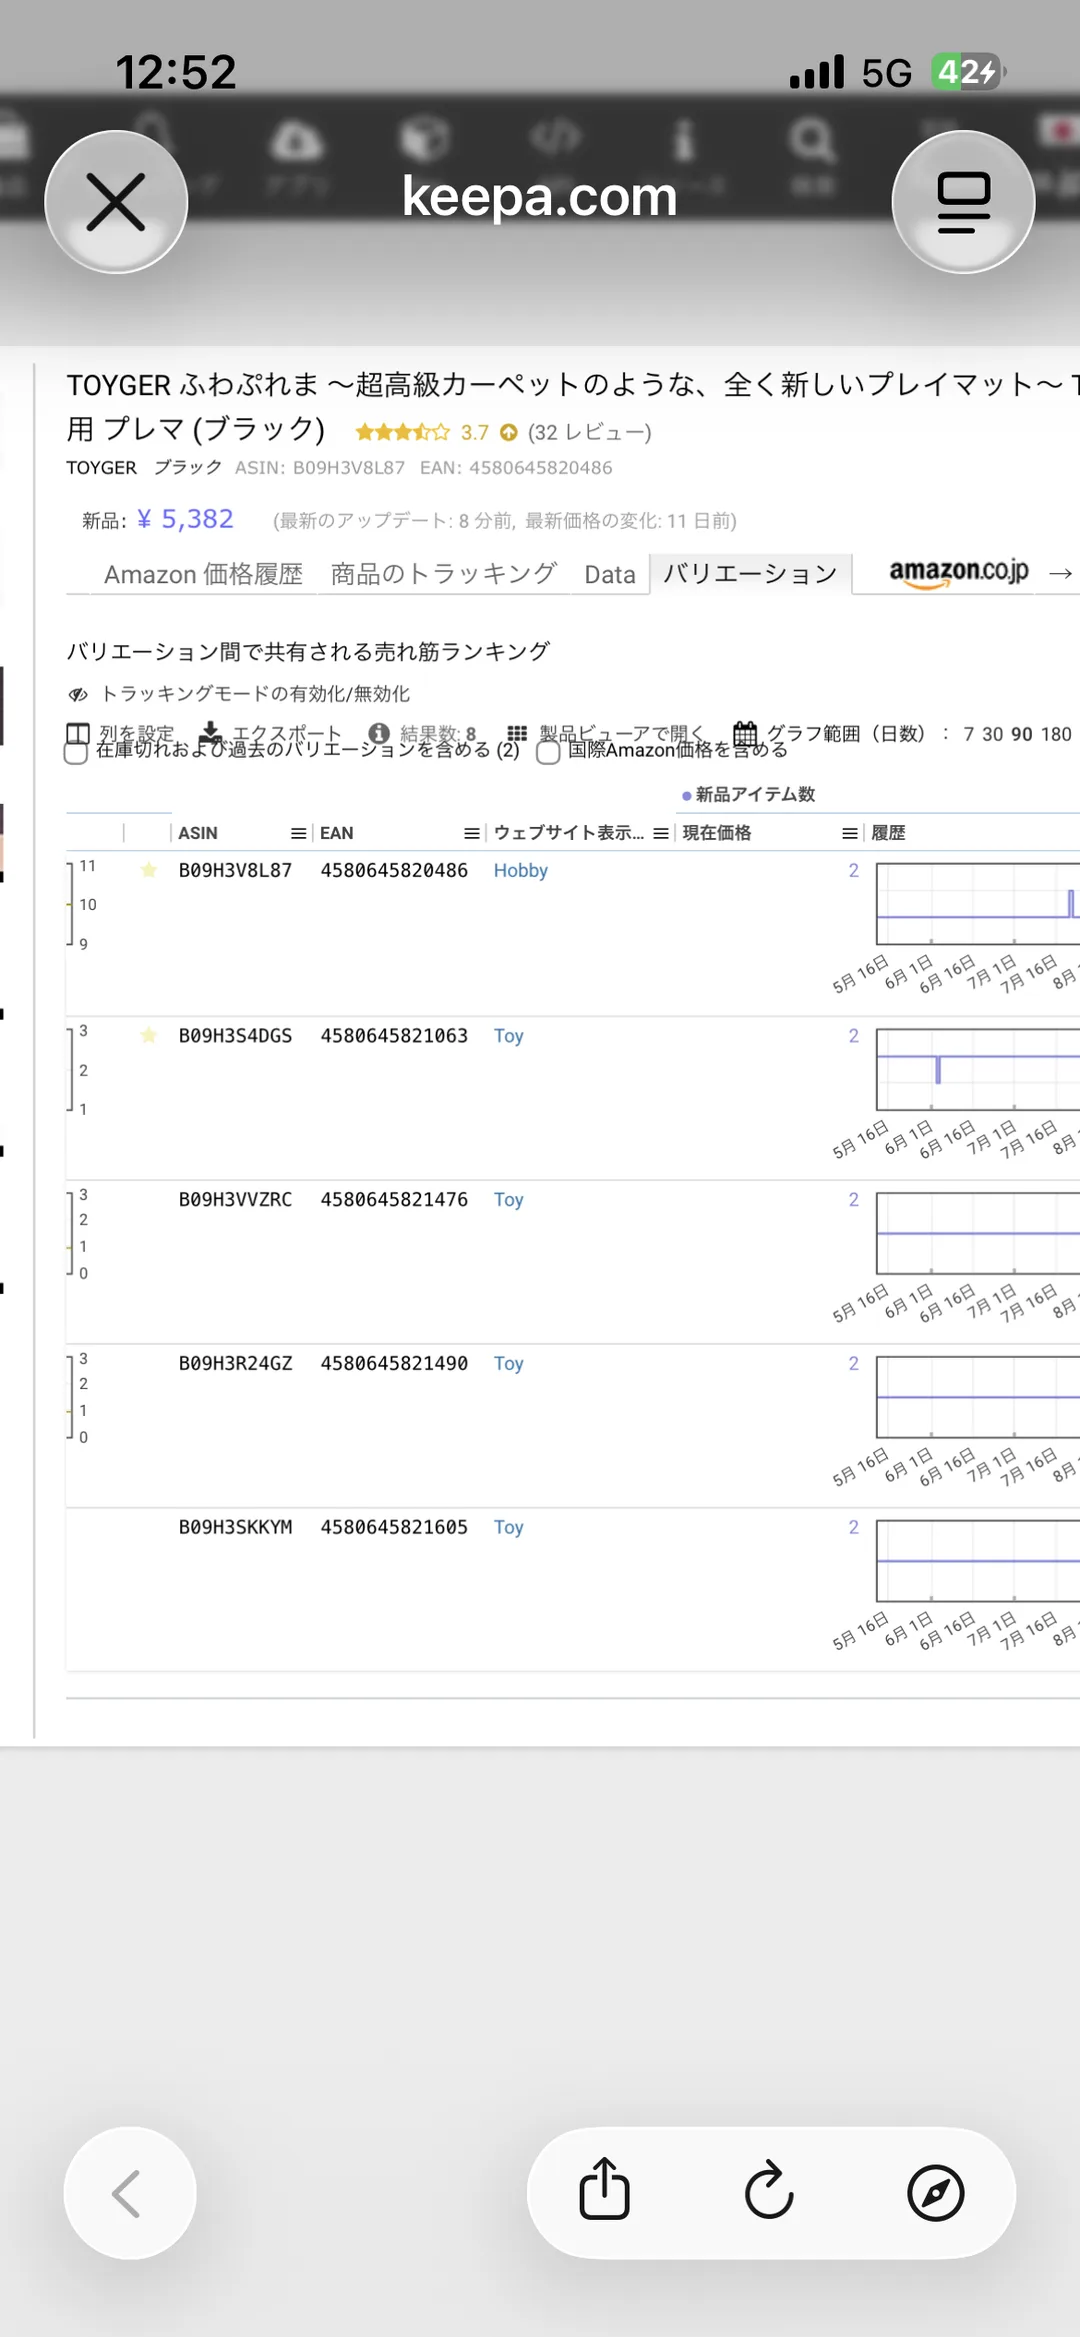This screenshot has height=2337, width=1080.
Task: Click the 製品ビューアで開く label
Action: [622, 733]
